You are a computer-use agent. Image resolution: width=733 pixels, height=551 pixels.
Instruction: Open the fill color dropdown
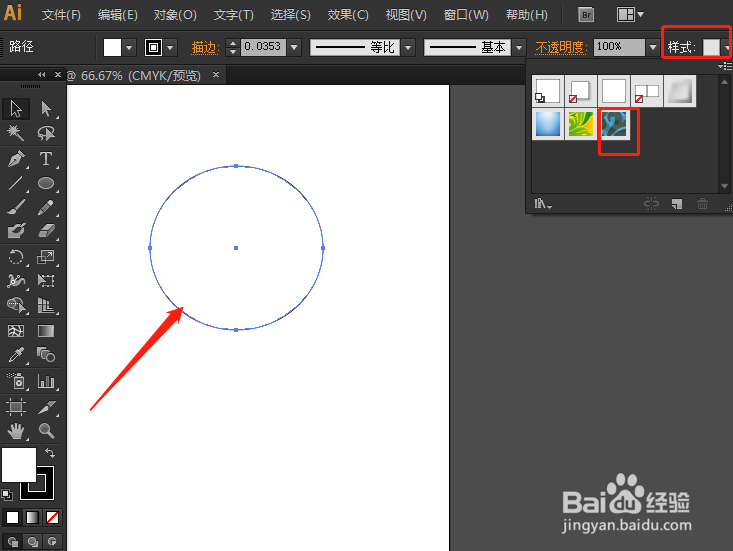click(129, 47)
